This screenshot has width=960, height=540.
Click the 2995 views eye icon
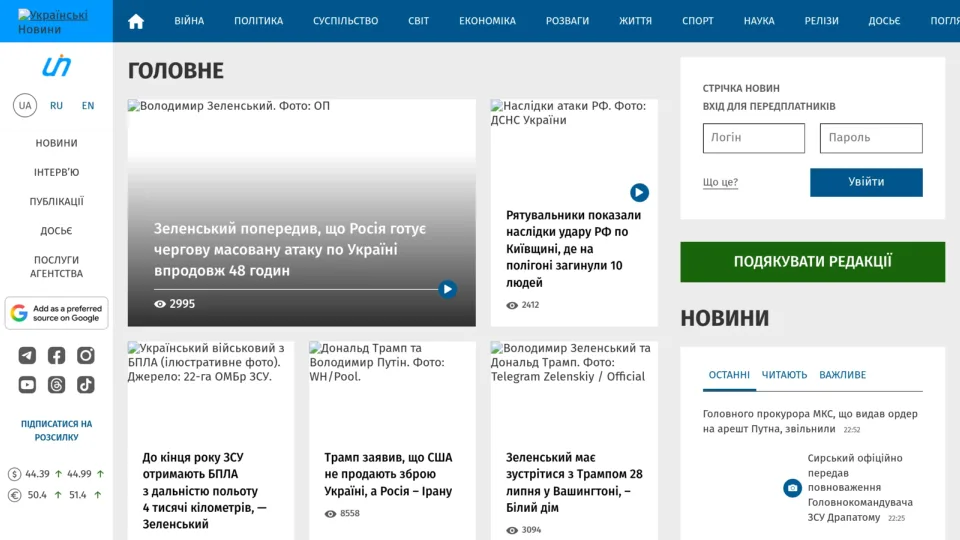(x=160, y=304)
